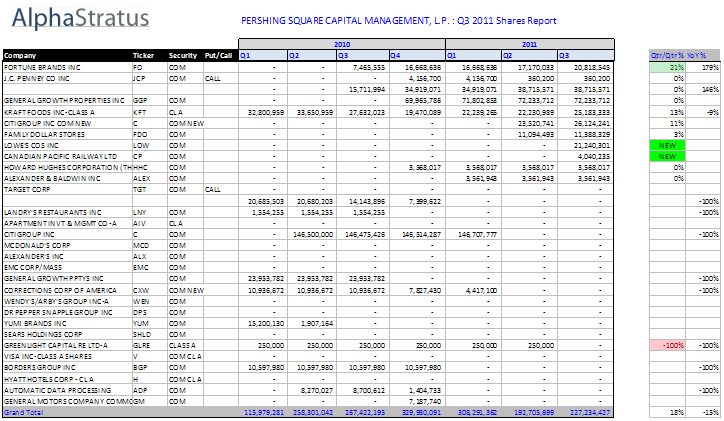Image resolution: width=724 pixels, height=421 pixels.
Task: Click the Qtr/Qtr% header
Action: pos(667,55)
